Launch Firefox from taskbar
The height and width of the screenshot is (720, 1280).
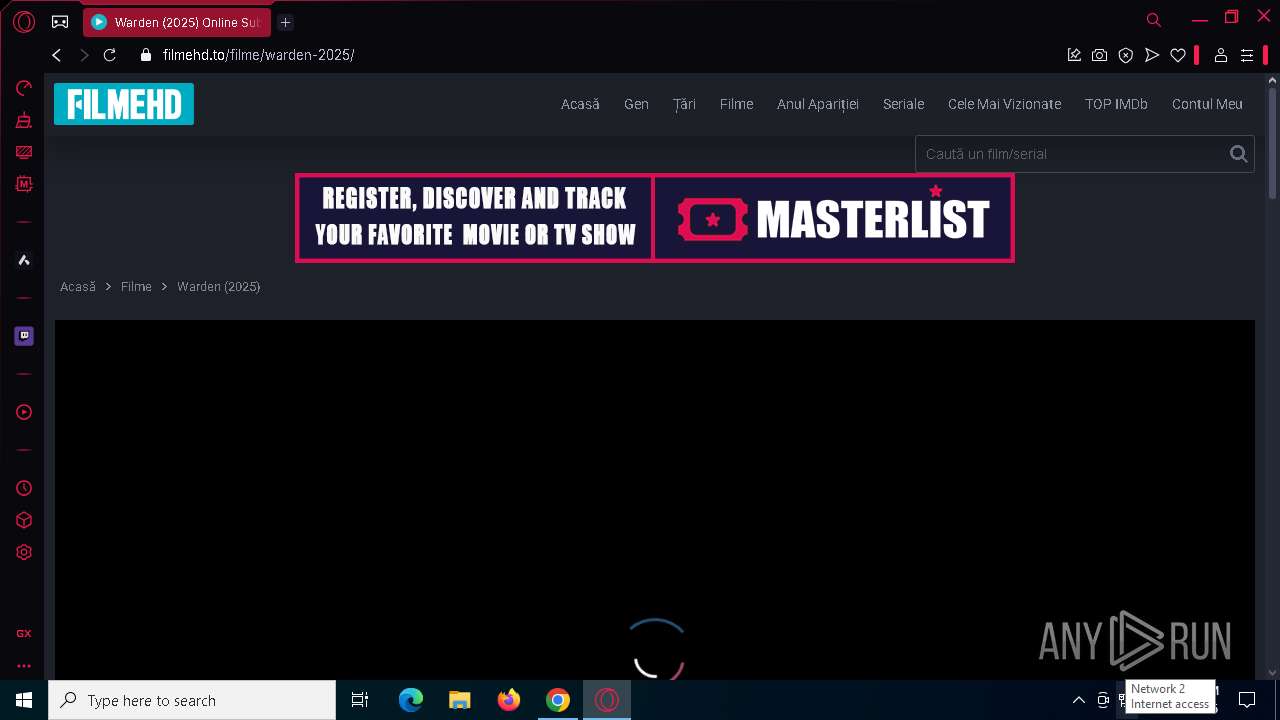point(509,700)
